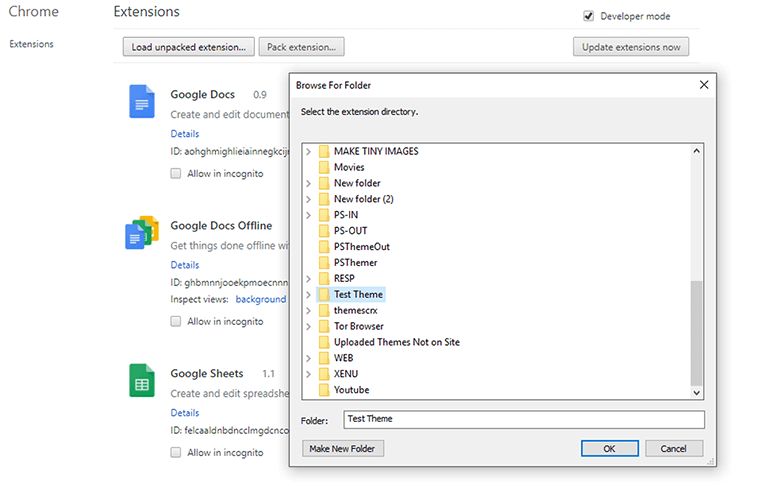
Task: Open Details link for Google Docs
Action: coord(185,134)
